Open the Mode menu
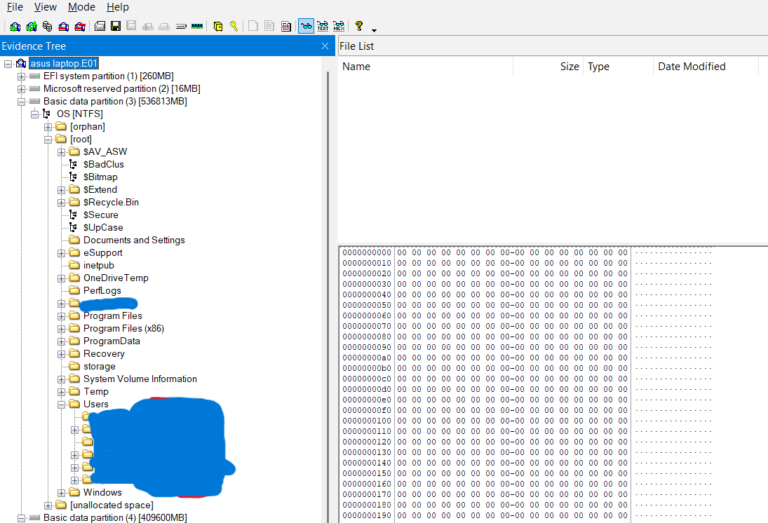Viewport: 768px width, 523px height. 81,7
